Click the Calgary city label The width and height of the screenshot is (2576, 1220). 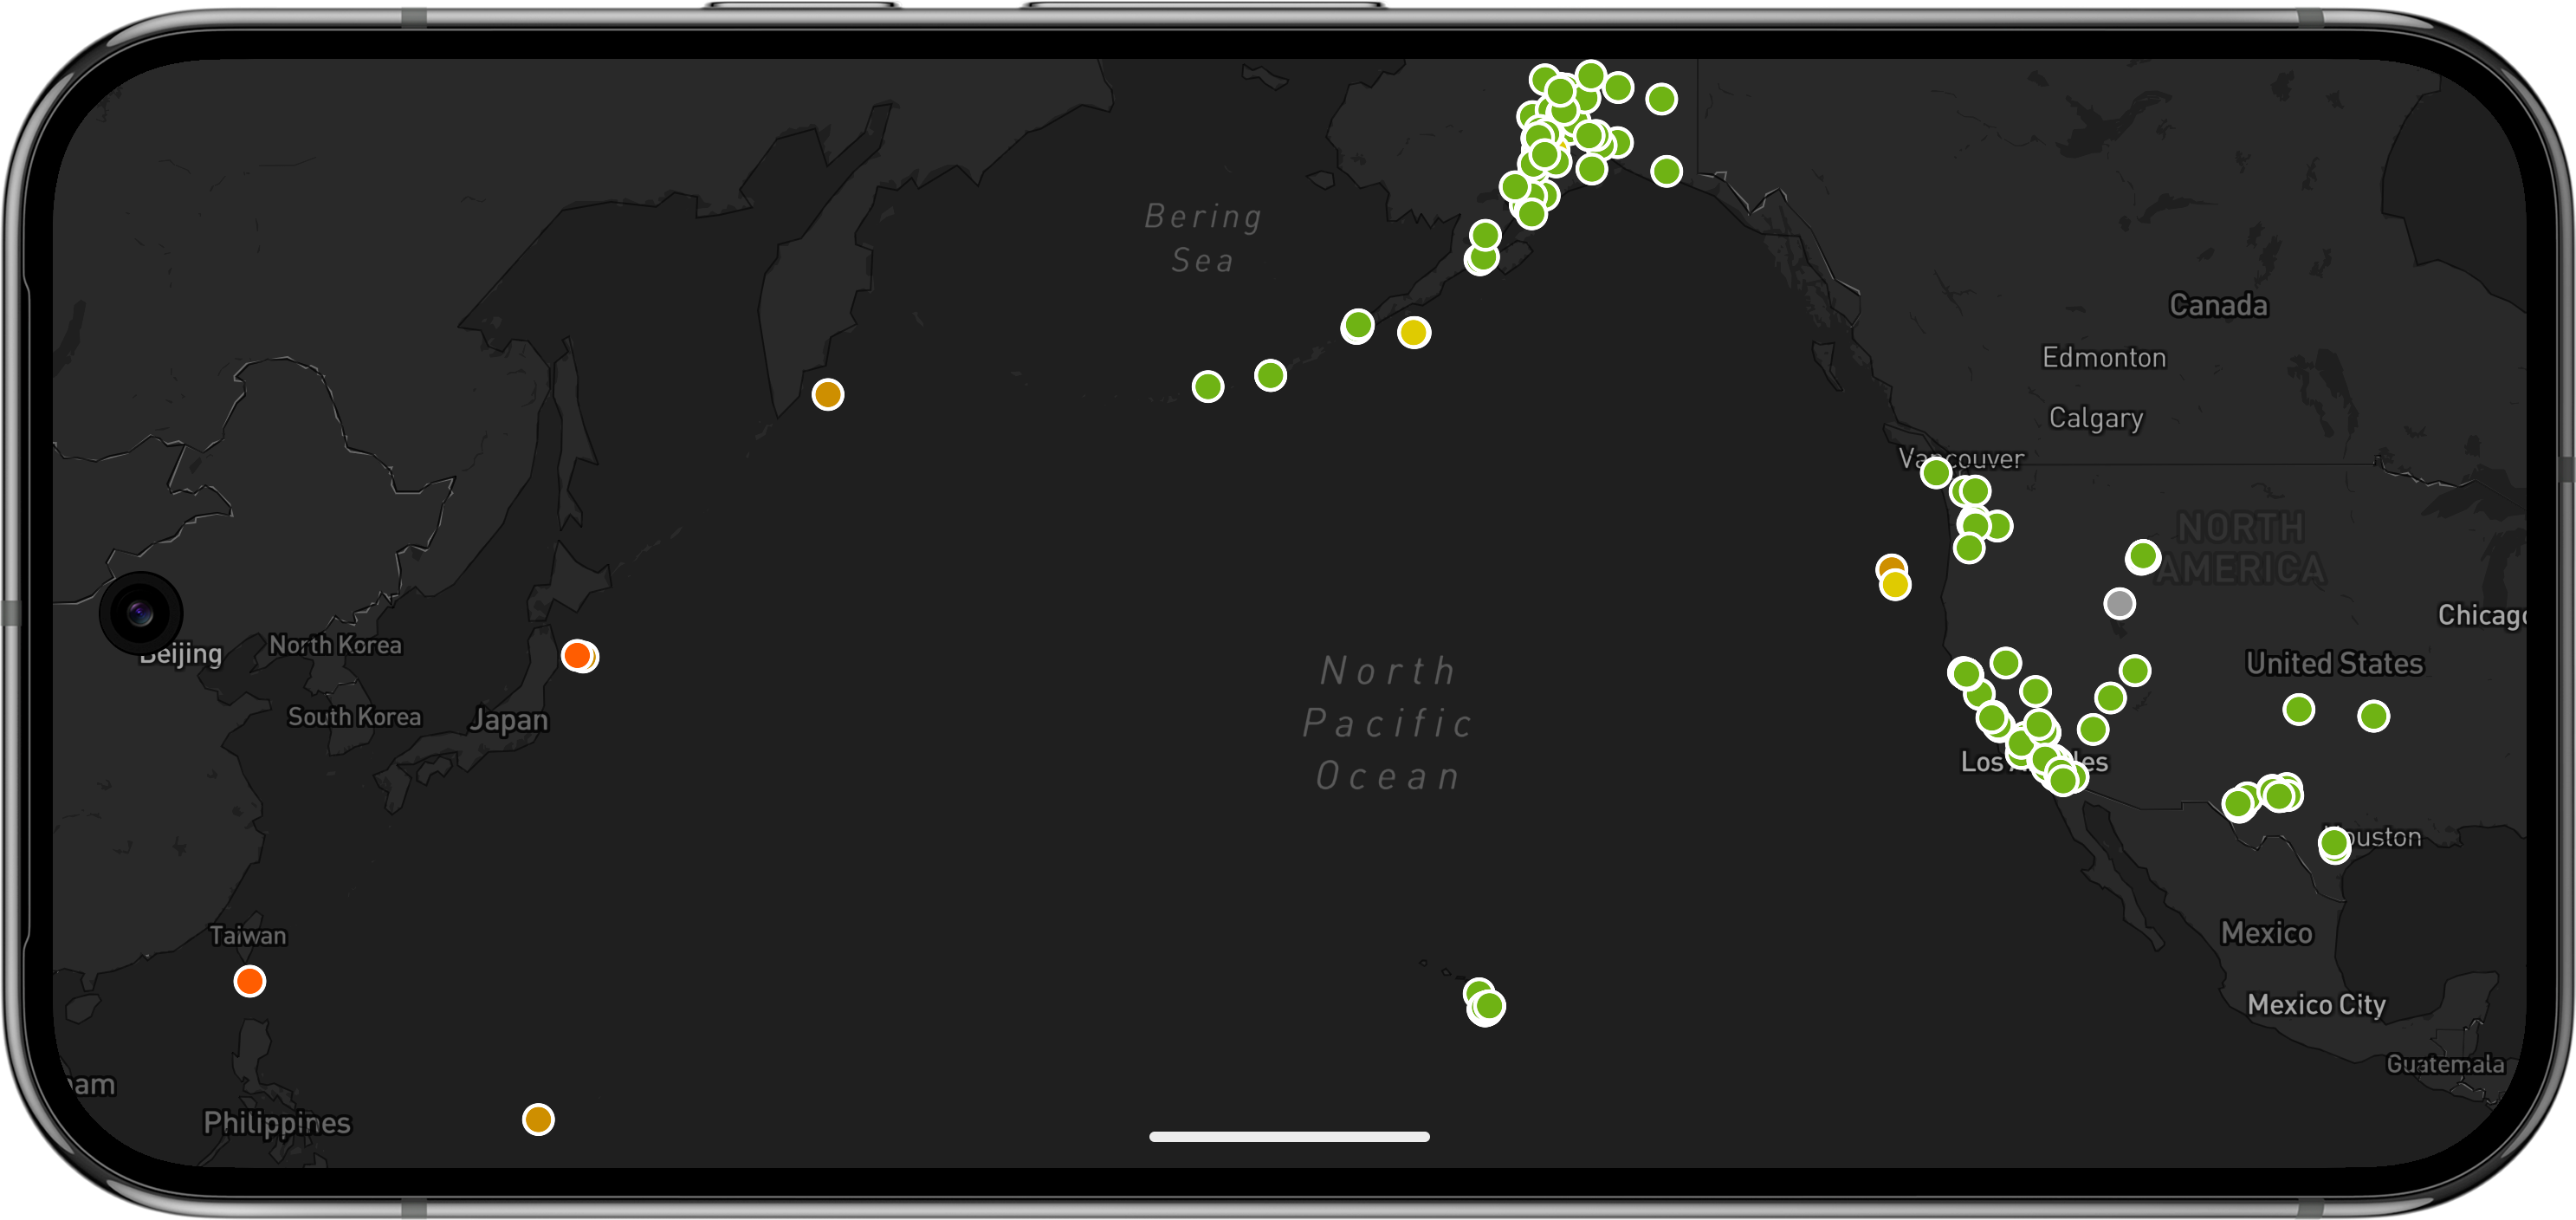point(2095,417)
